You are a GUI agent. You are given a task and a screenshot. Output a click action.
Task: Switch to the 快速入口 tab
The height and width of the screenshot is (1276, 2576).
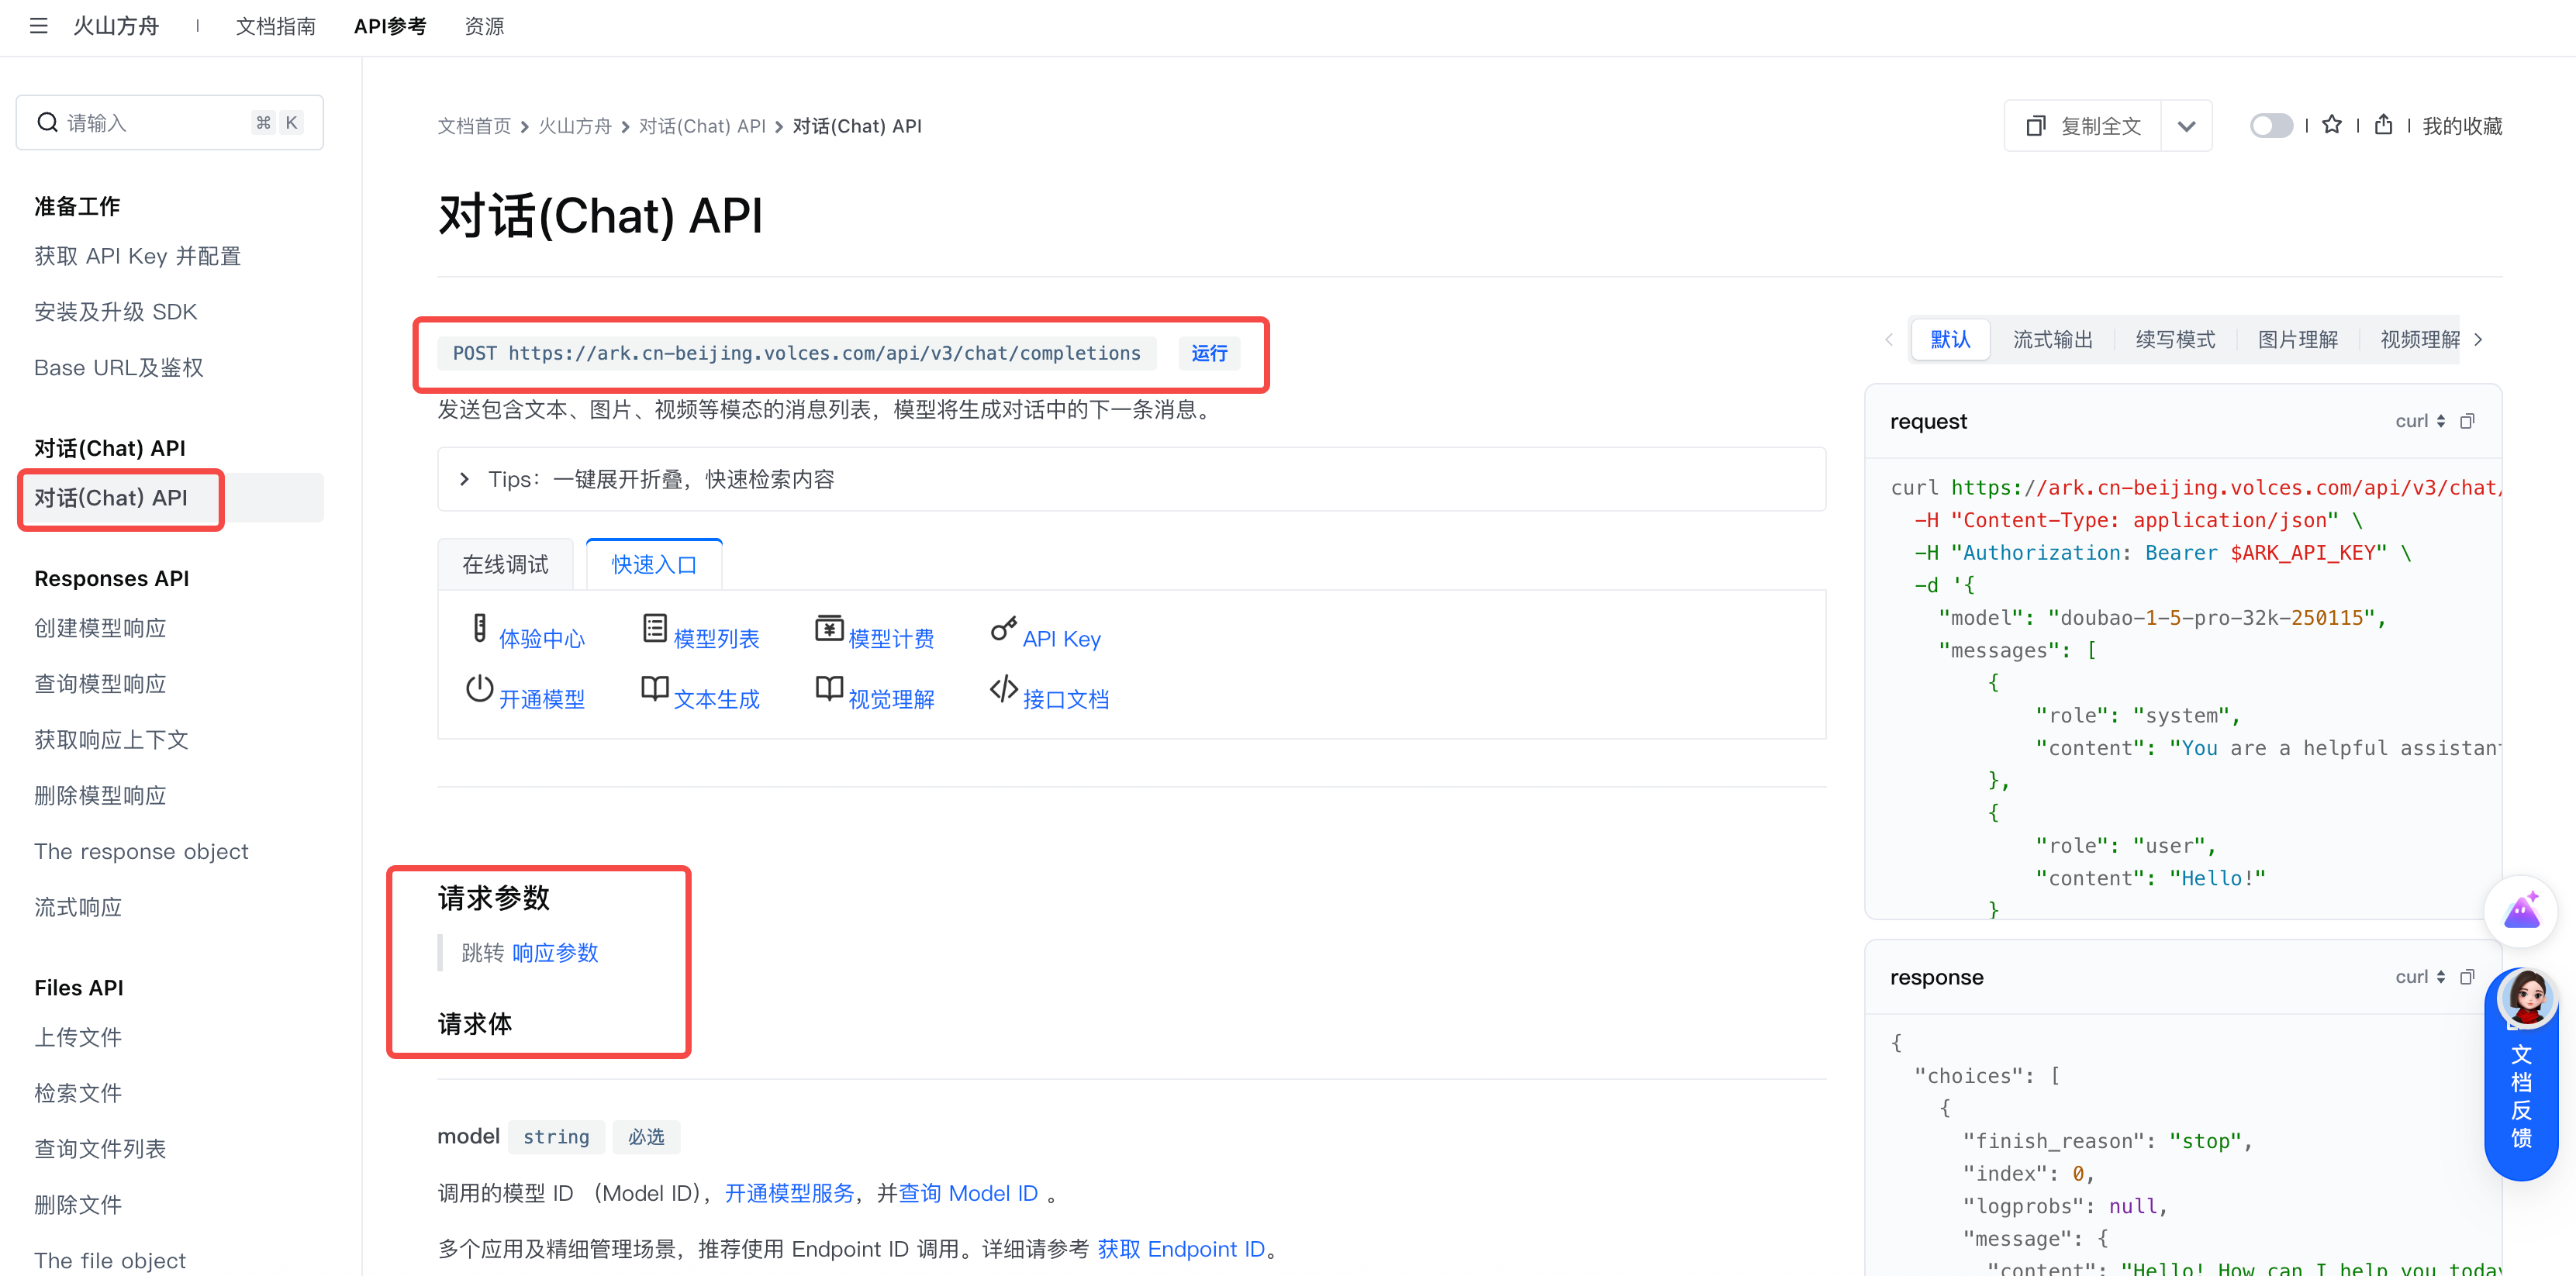click(654, 565)
